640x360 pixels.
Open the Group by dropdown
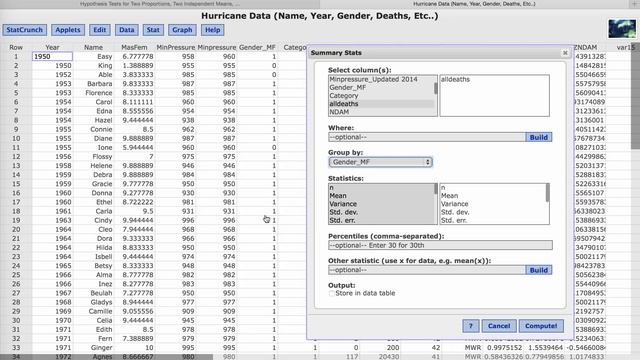pyautogui.click(x=380, y=162)
